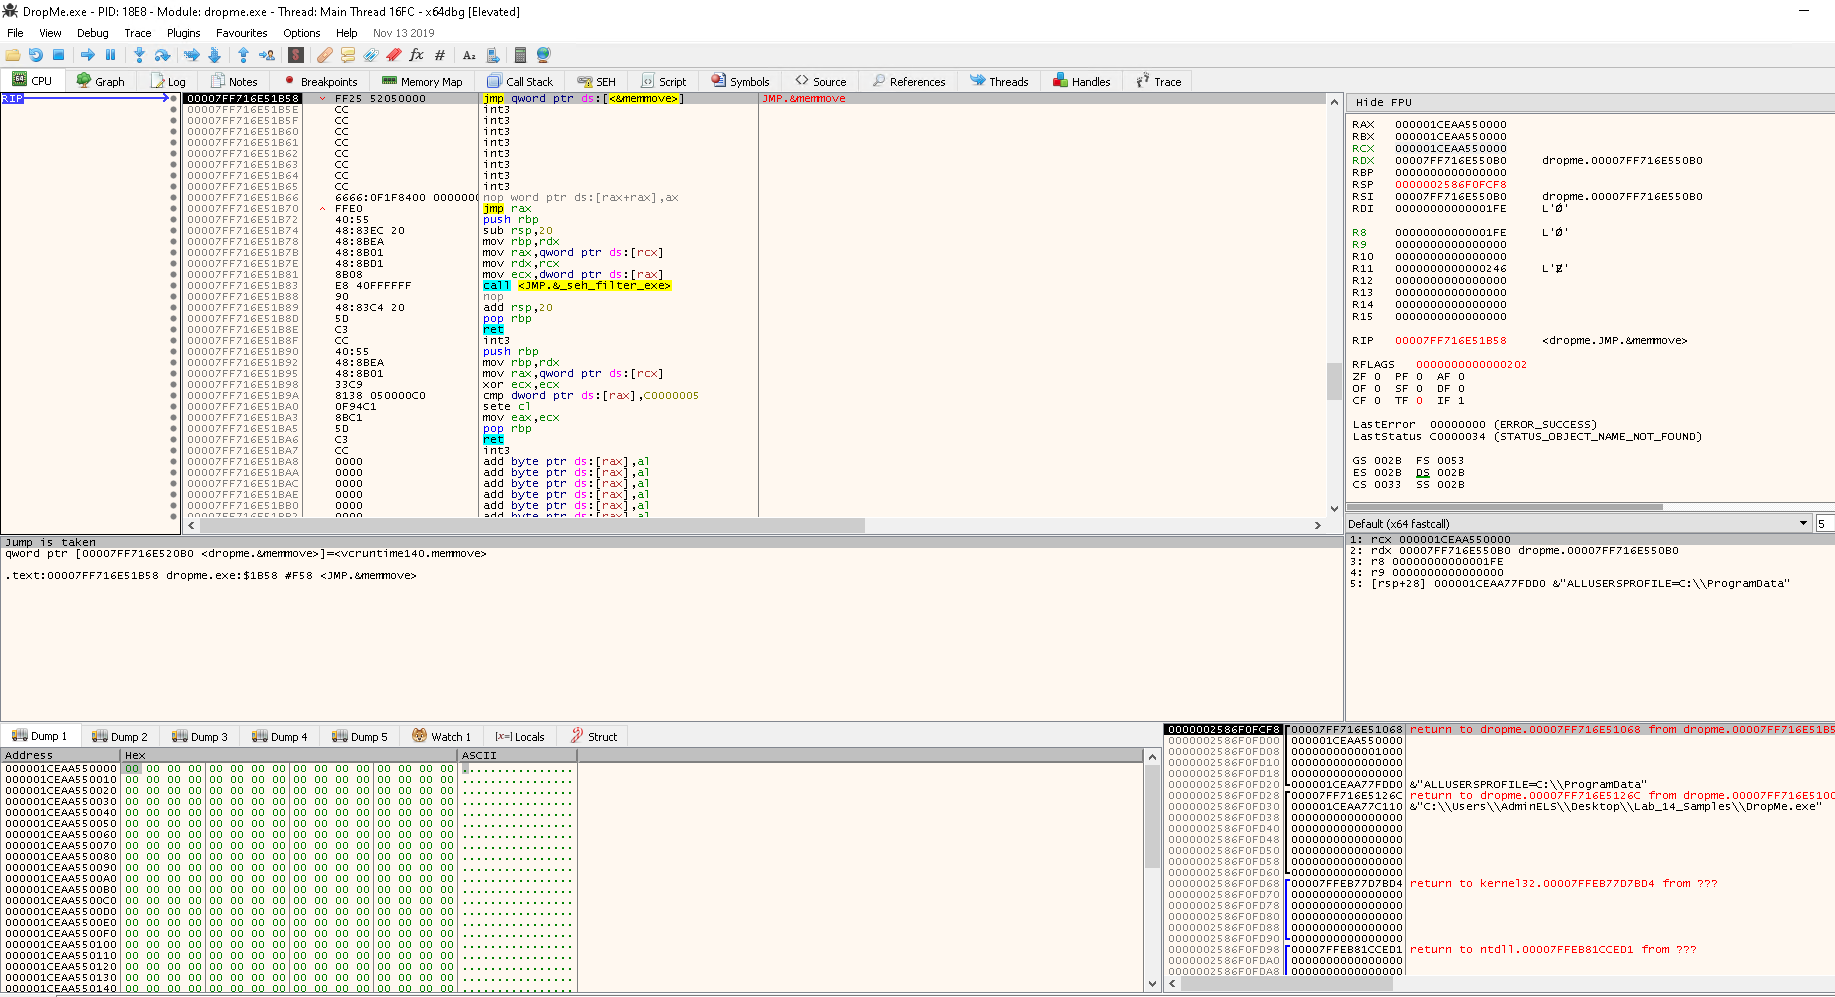The height and width of the screenshot is (997, 1835).
Task: Open the File menu
Action: click(x=15, y=33)
